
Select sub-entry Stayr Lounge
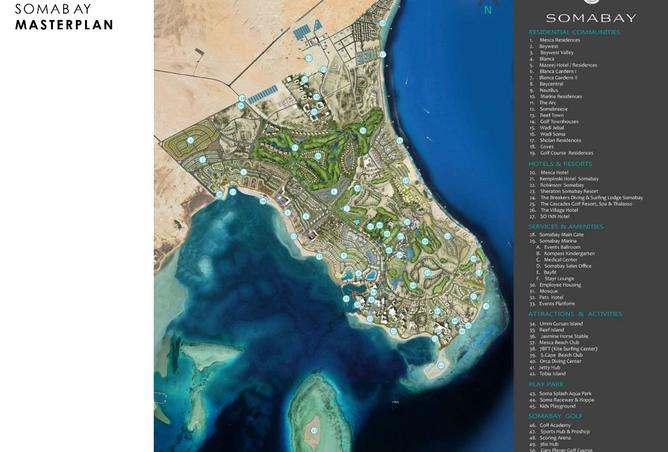(555, 279)
